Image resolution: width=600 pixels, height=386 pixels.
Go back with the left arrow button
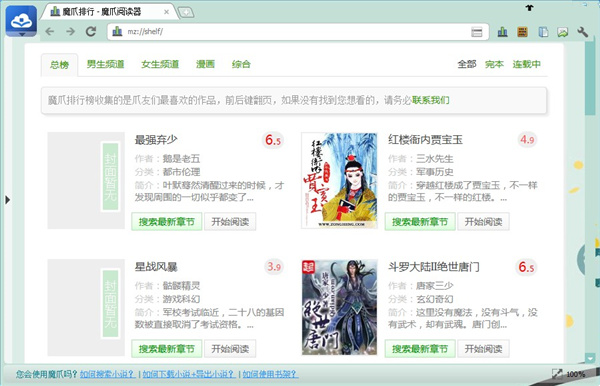pyautogui.click(x=50, y=32)
